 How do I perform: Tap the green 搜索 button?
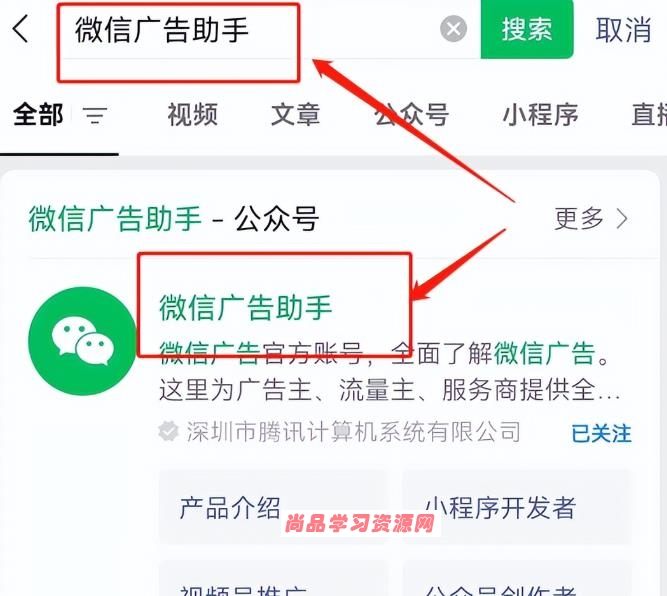(527, 29)
